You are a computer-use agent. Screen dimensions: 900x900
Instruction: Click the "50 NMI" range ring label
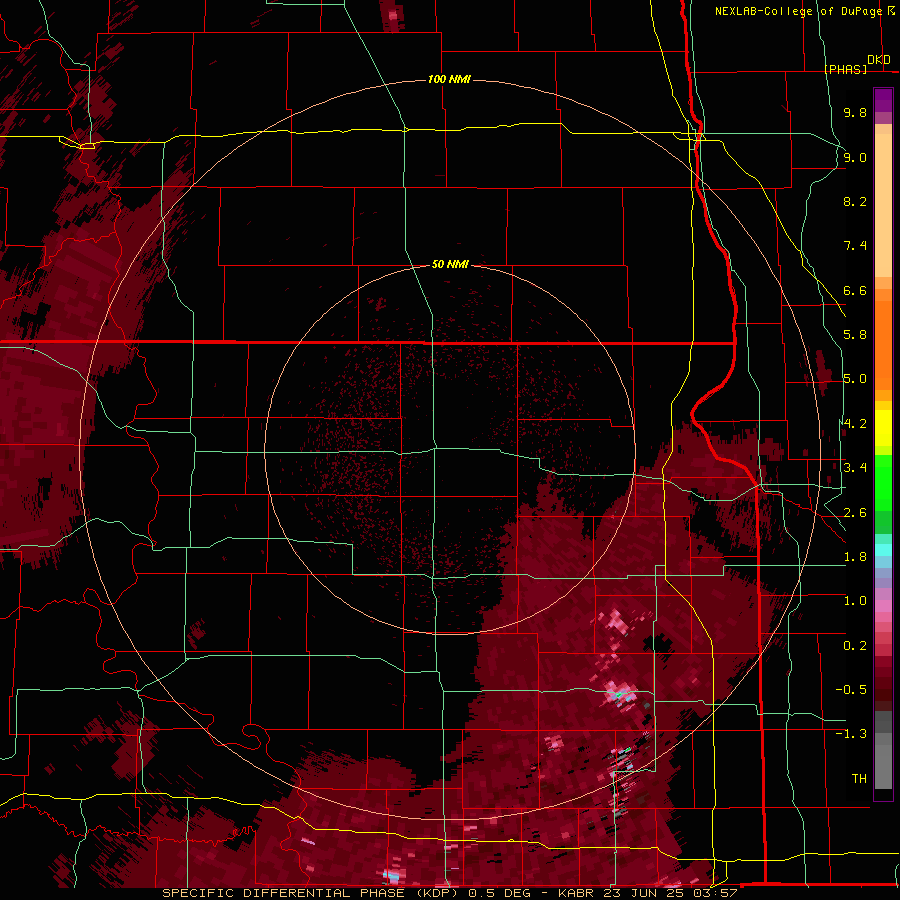click(x=450, y=264)
